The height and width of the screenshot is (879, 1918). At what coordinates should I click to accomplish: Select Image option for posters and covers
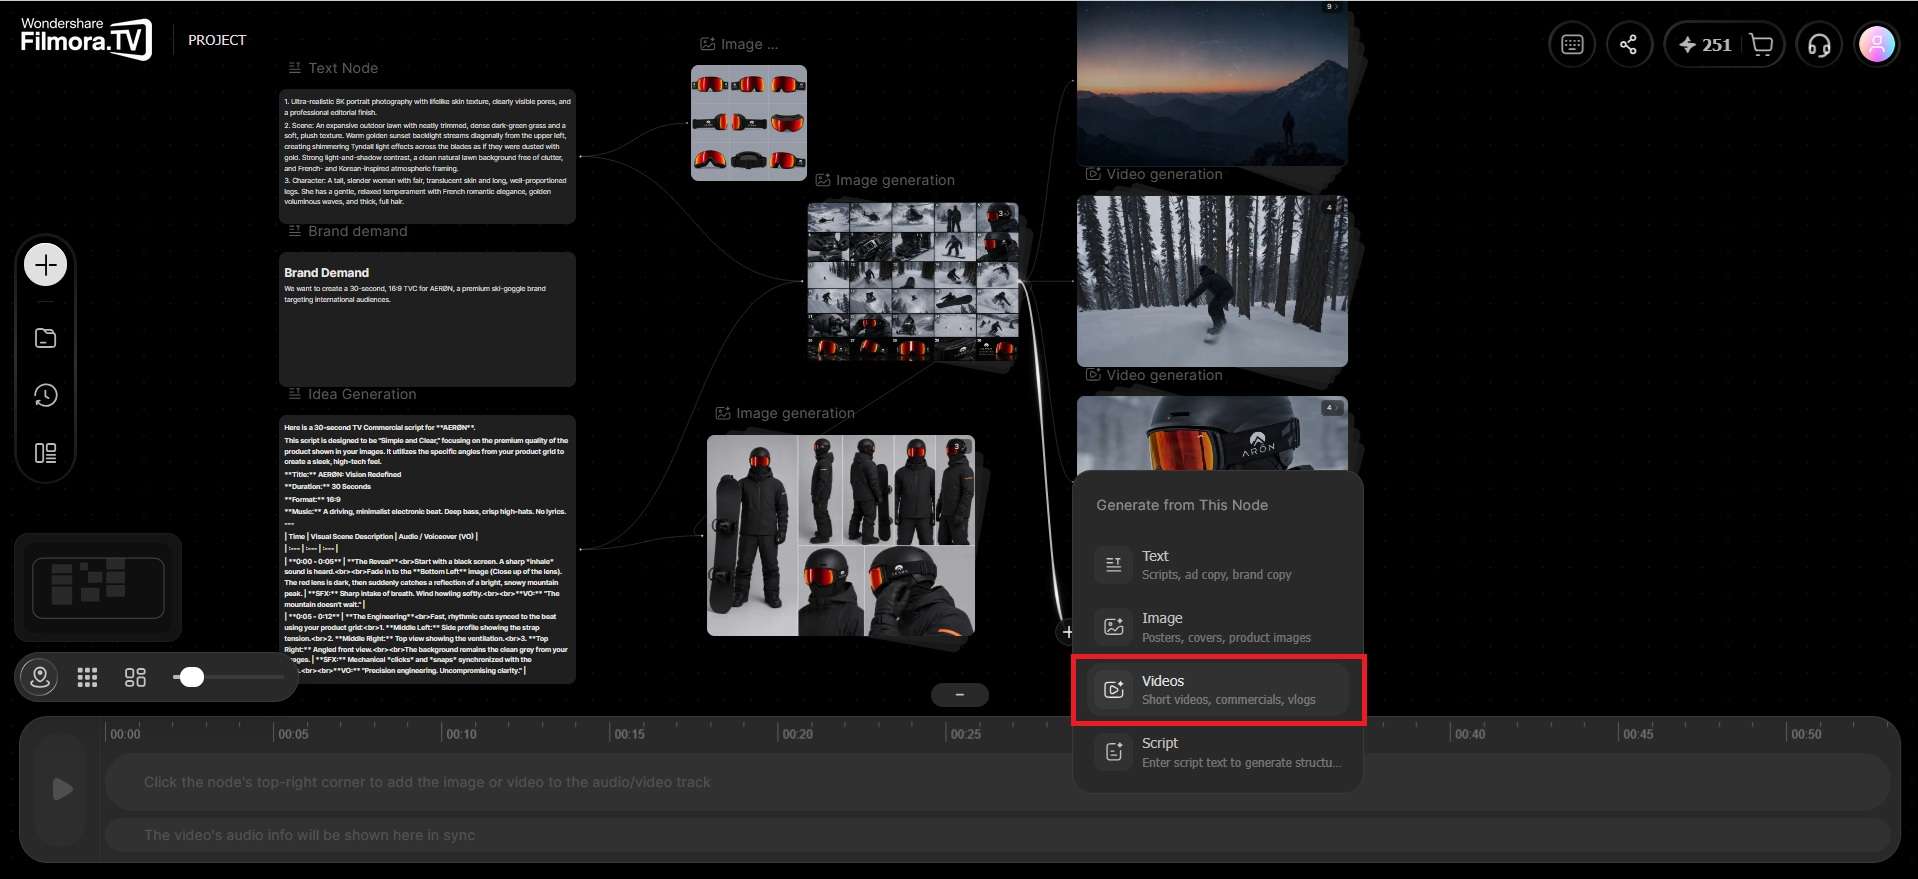tap(1218, 627)
